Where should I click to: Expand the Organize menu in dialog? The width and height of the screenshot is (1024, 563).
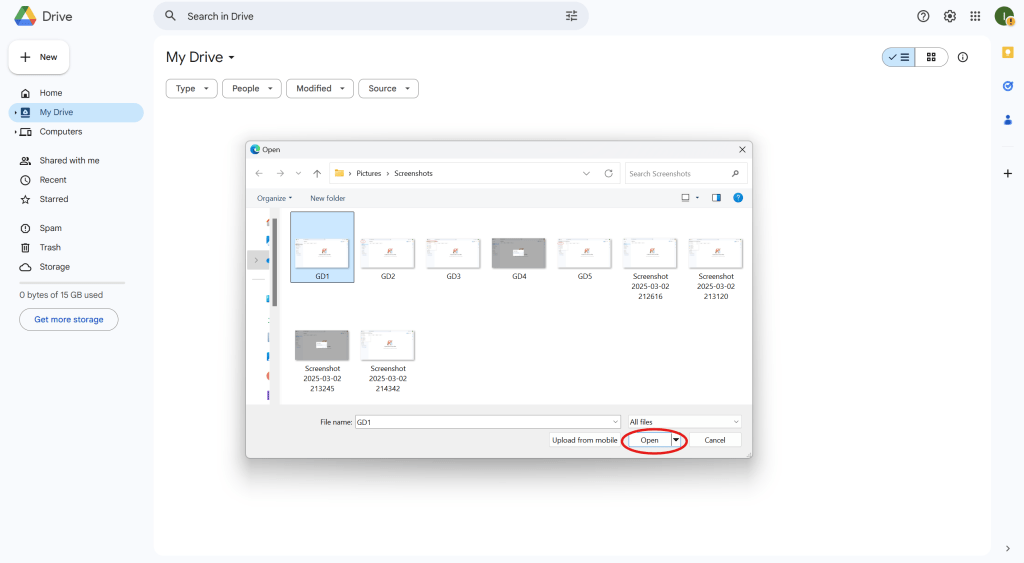[275, 198]
